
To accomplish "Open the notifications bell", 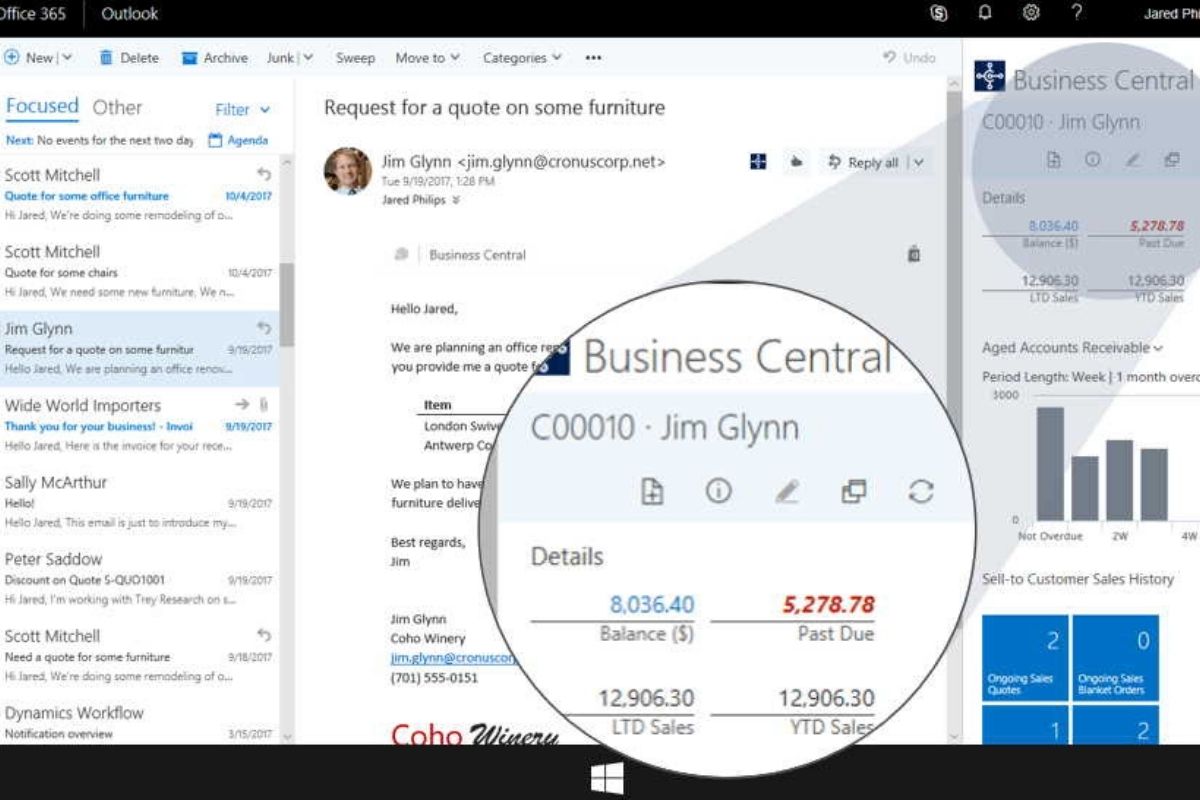I will coord(986,13).
